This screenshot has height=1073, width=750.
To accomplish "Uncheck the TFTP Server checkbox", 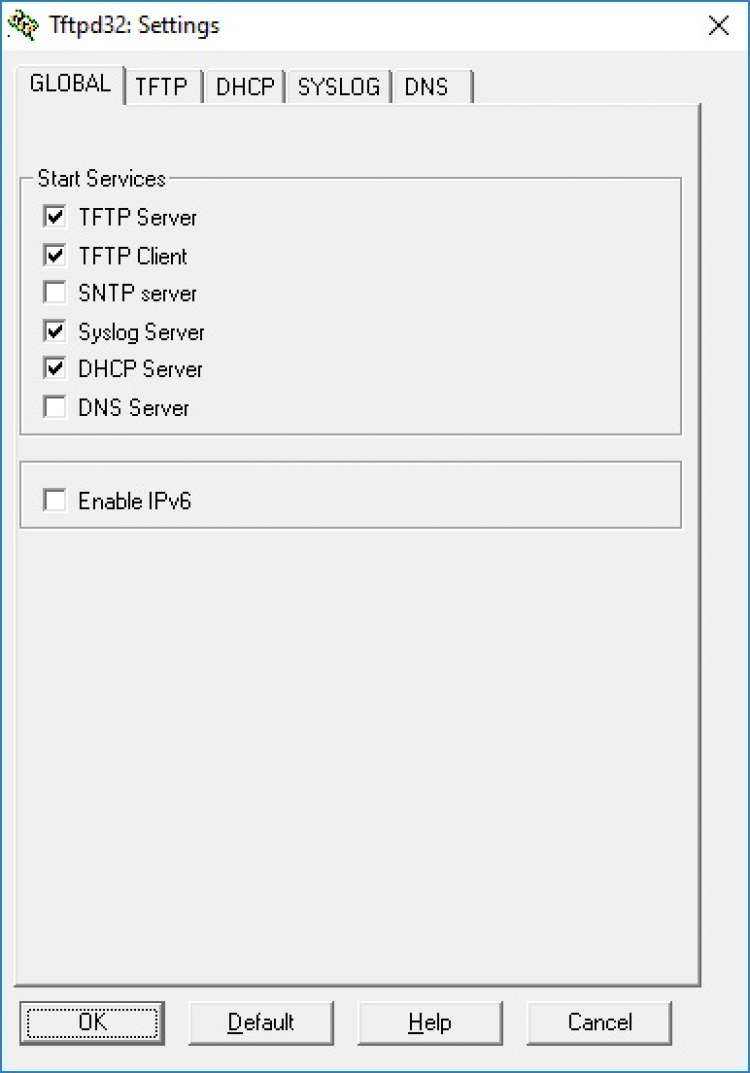I will pyautogui.click(x=54, y=217).
